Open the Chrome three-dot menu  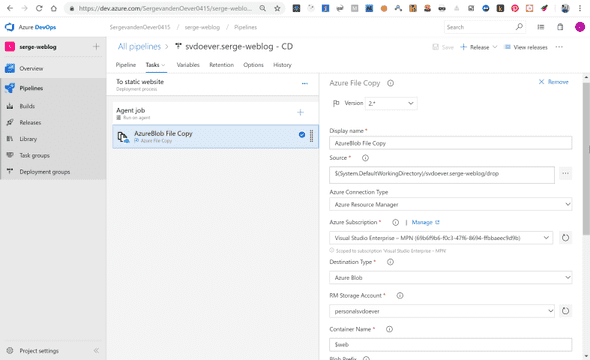click(x=580, y=8)
